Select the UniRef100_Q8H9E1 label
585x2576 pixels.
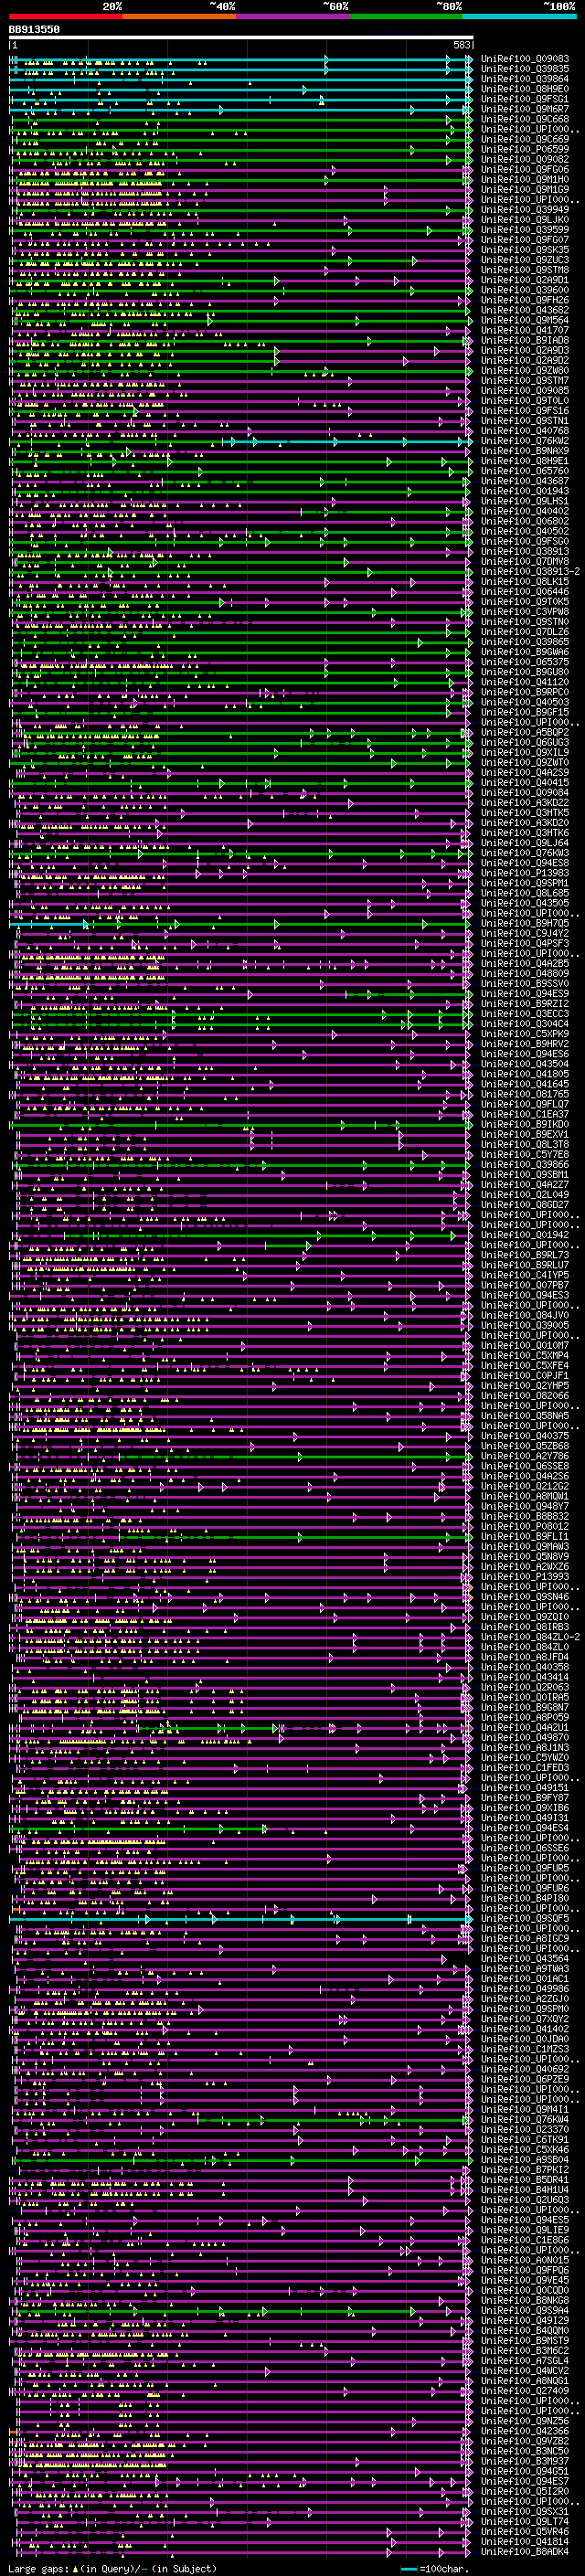pos(525,461)
